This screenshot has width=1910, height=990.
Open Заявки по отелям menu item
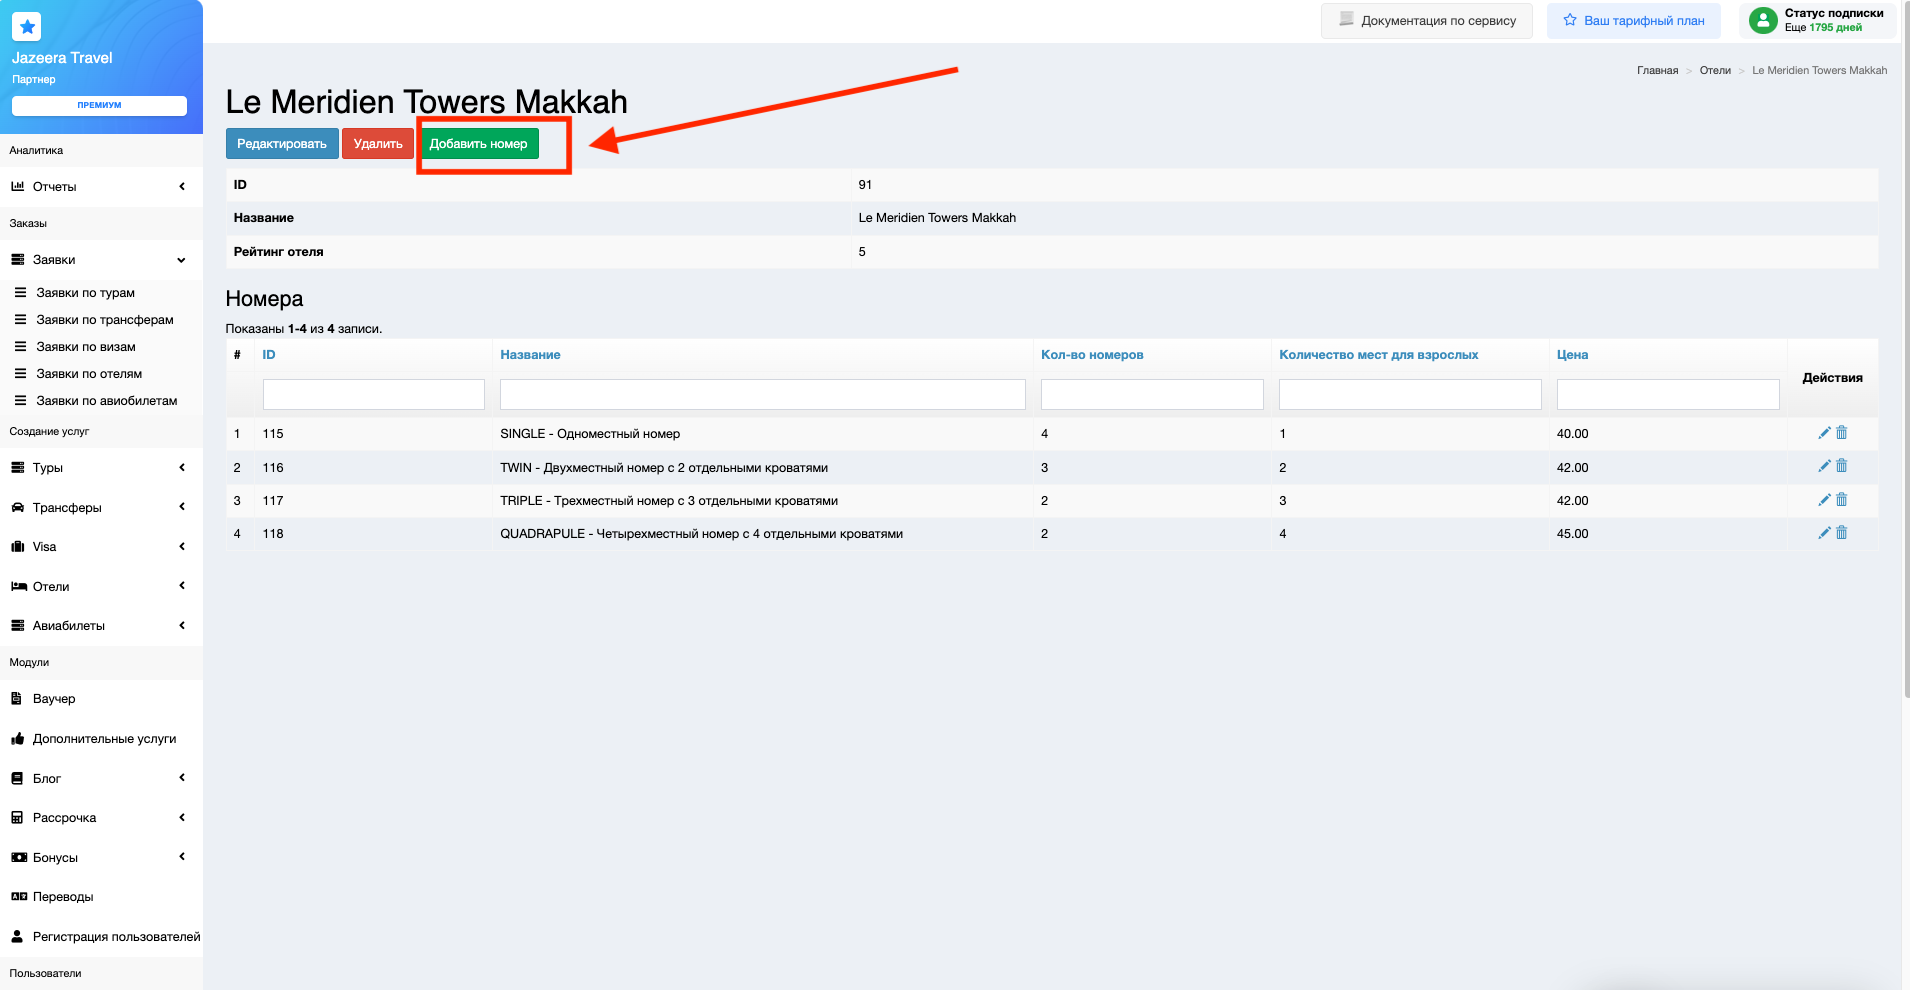pos(89,374)
